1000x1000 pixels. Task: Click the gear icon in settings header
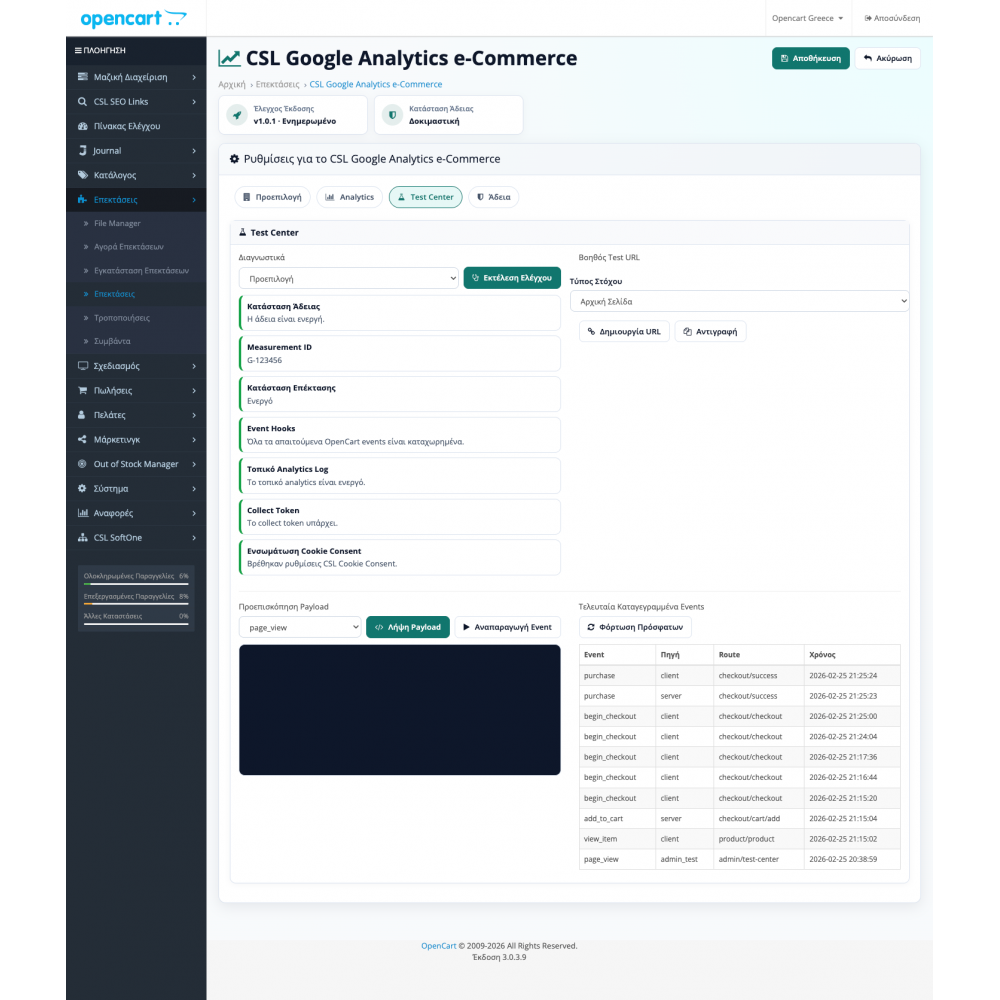[x=234, y=159]
